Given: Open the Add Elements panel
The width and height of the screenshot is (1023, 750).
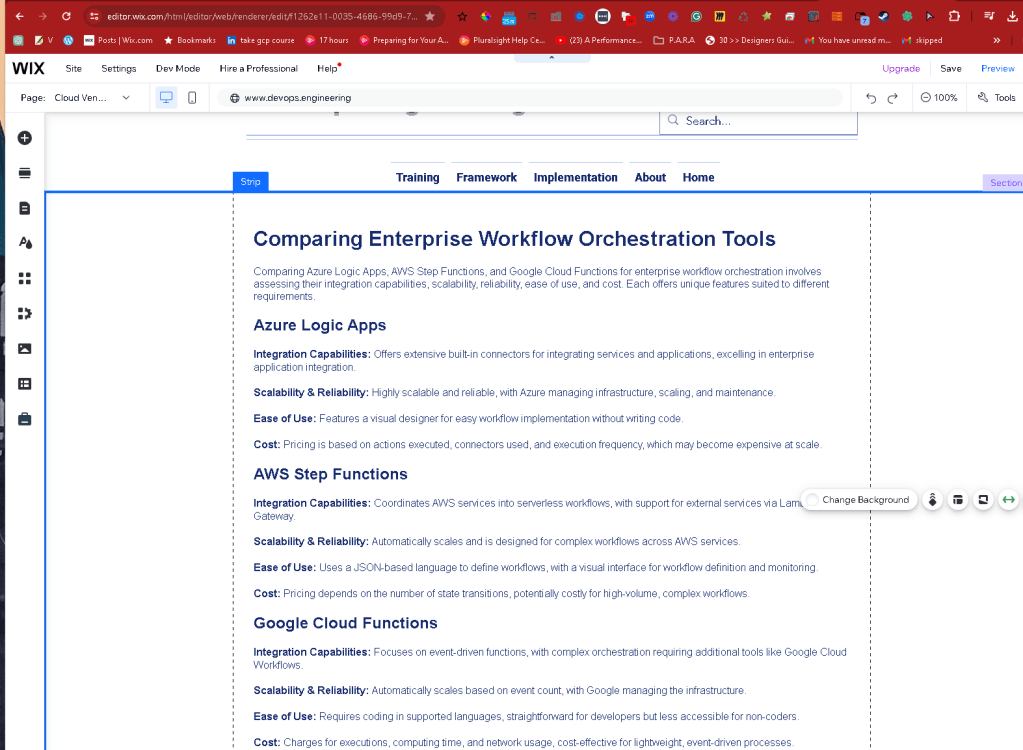Looking at the screenshot, I should tap(25, 138).
